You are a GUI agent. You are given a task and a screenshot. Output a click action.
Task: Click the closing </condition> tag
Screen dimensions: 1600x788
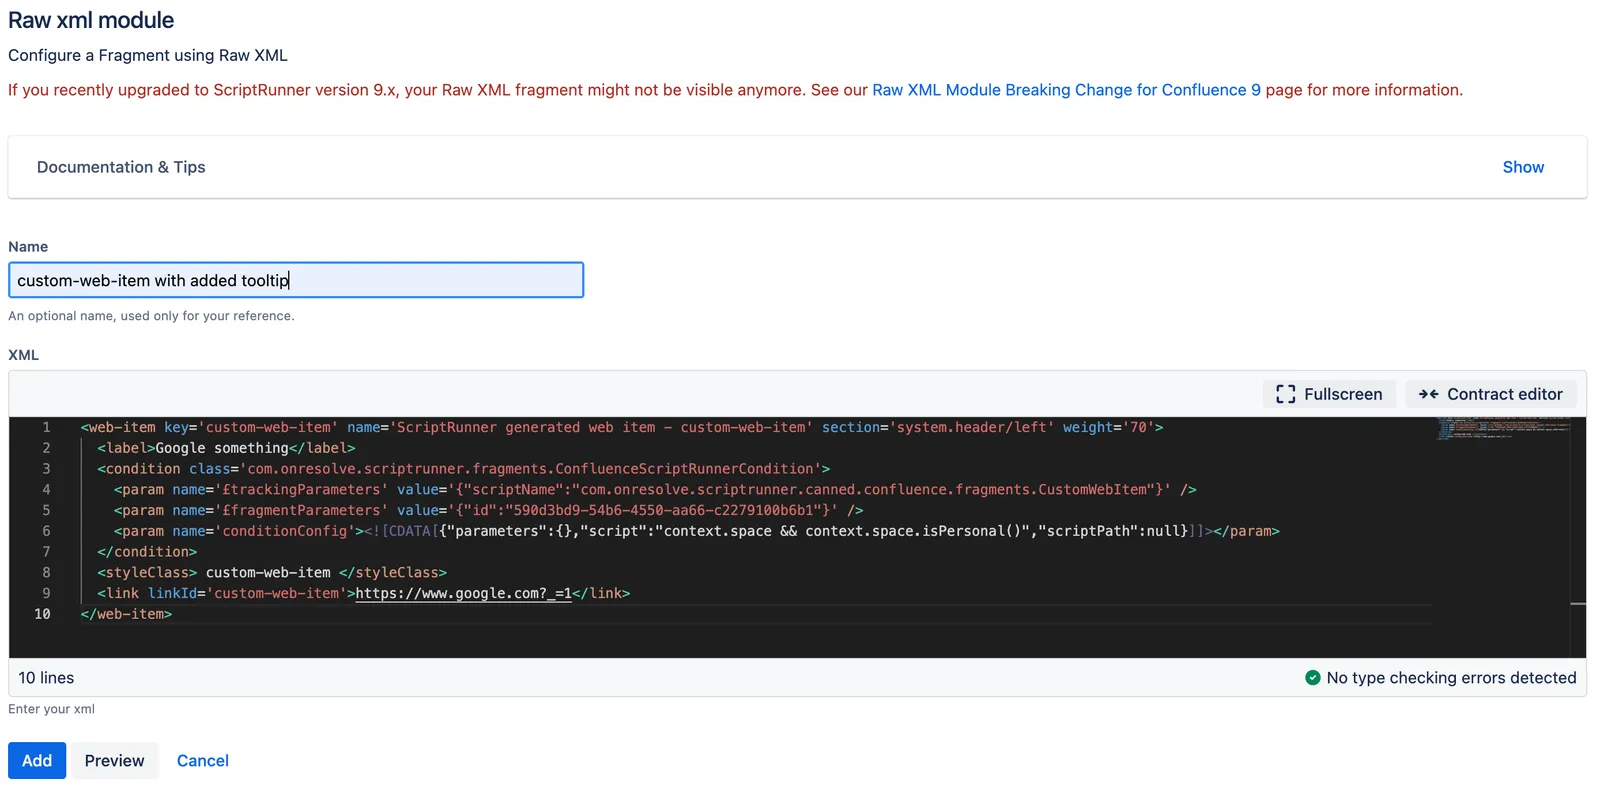(147, 552)
